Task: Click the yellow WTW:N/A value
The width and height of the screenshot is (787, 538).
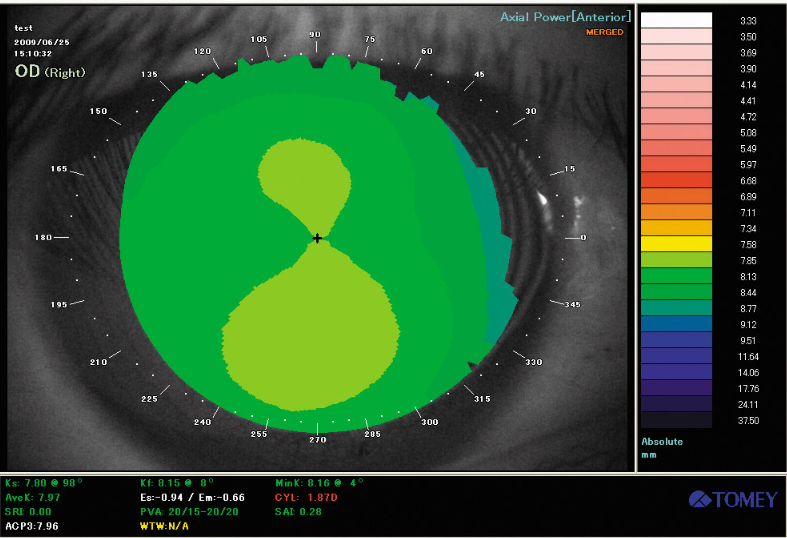Action: coord(164,524)
